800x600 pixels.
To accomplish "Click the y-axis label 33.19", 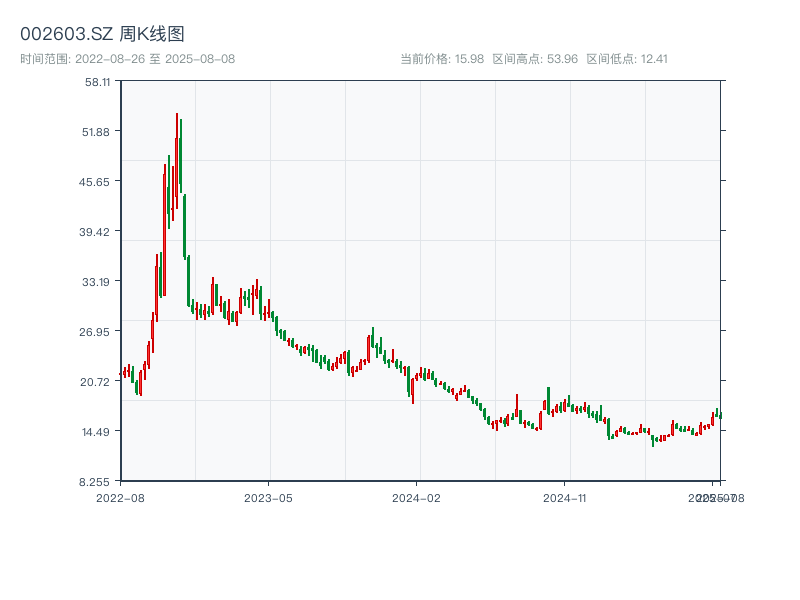I will pos(96,282).
